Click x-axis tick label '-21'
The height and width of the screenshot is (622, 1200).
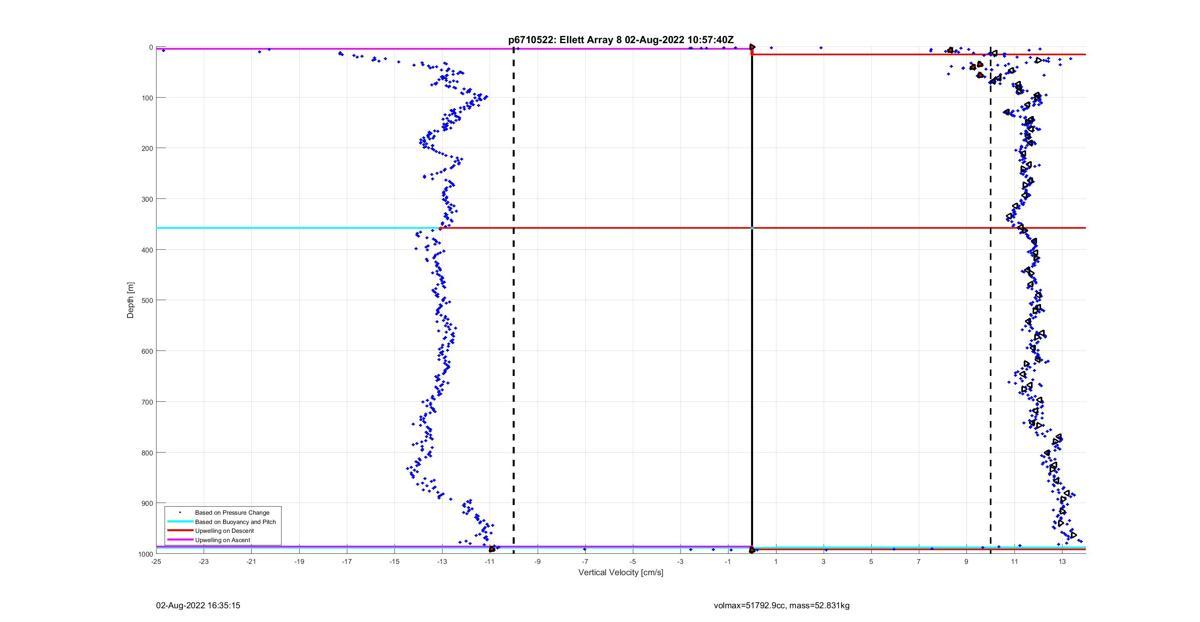coord(251,562)
